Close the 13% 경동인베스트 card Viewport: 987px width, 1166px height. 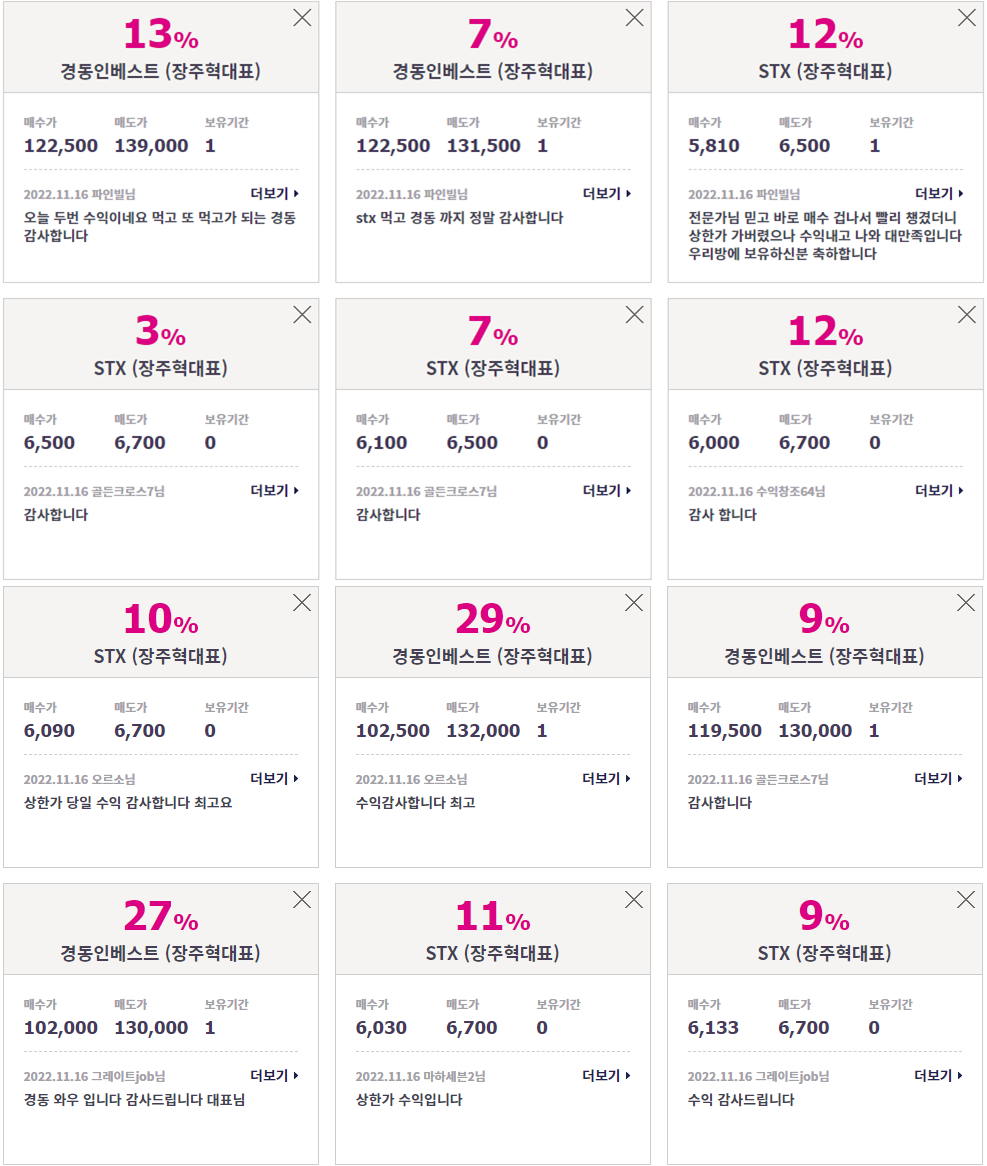(302, 18)
